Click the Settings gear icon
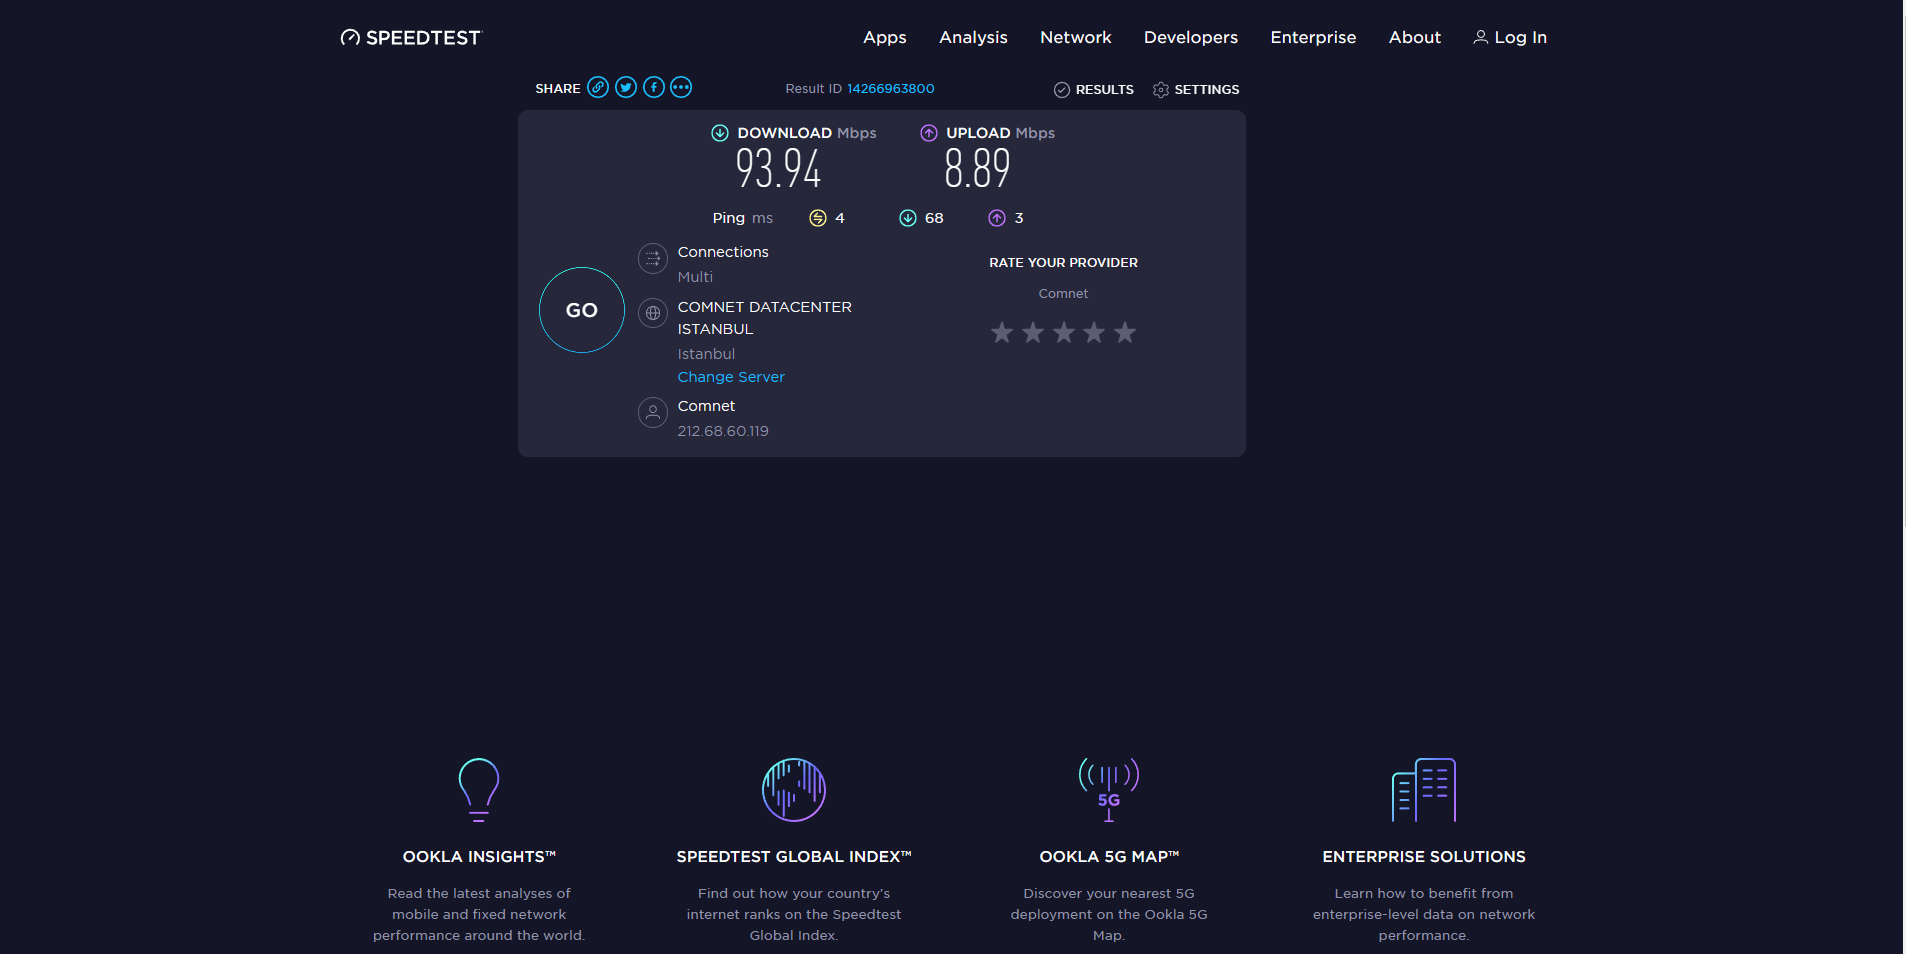 (x=1161, y=90)
